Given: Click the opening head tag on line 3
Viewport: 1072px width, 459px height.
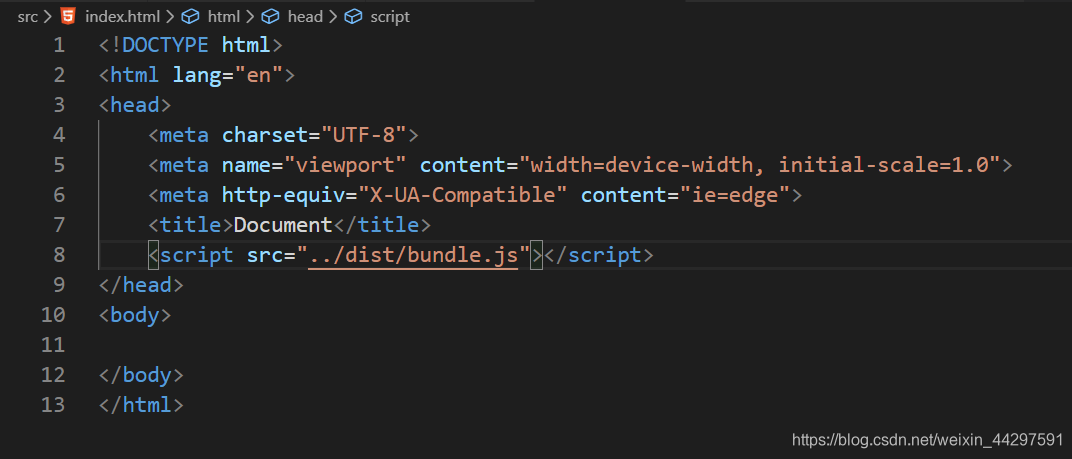Looking at the screenshot, I should pyautogui.click(x=135, y=105).
